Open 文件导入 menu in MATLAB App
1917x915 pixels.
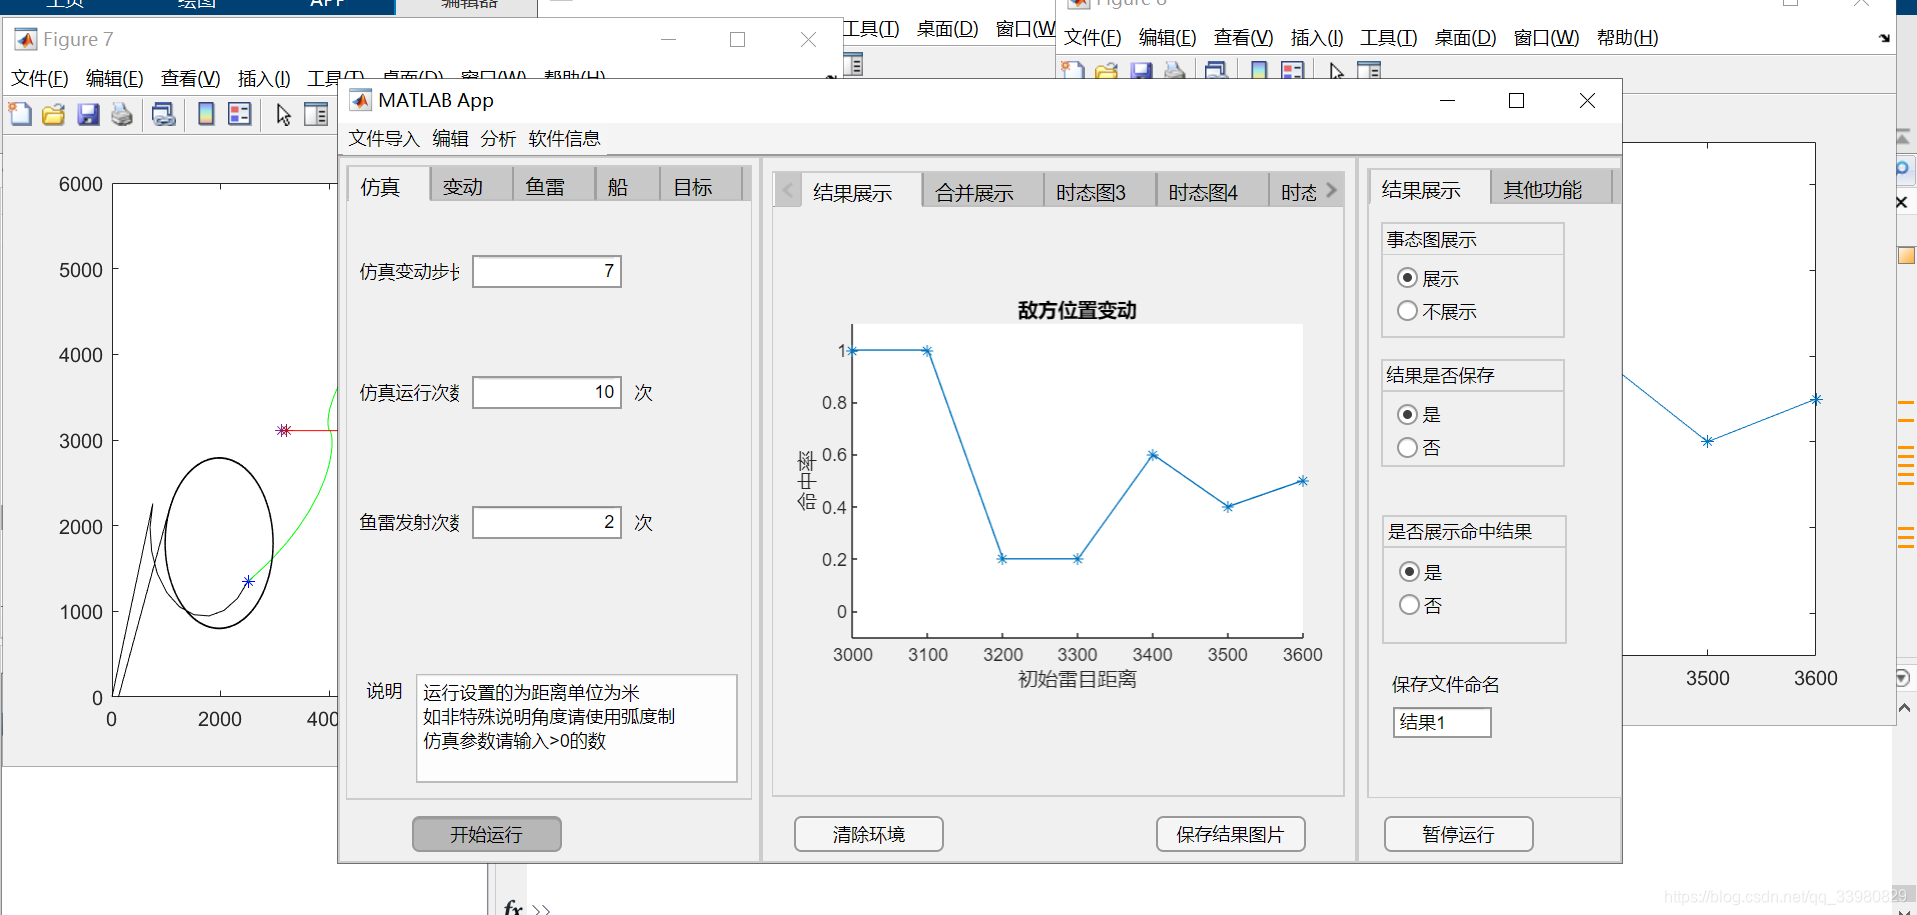384,138
